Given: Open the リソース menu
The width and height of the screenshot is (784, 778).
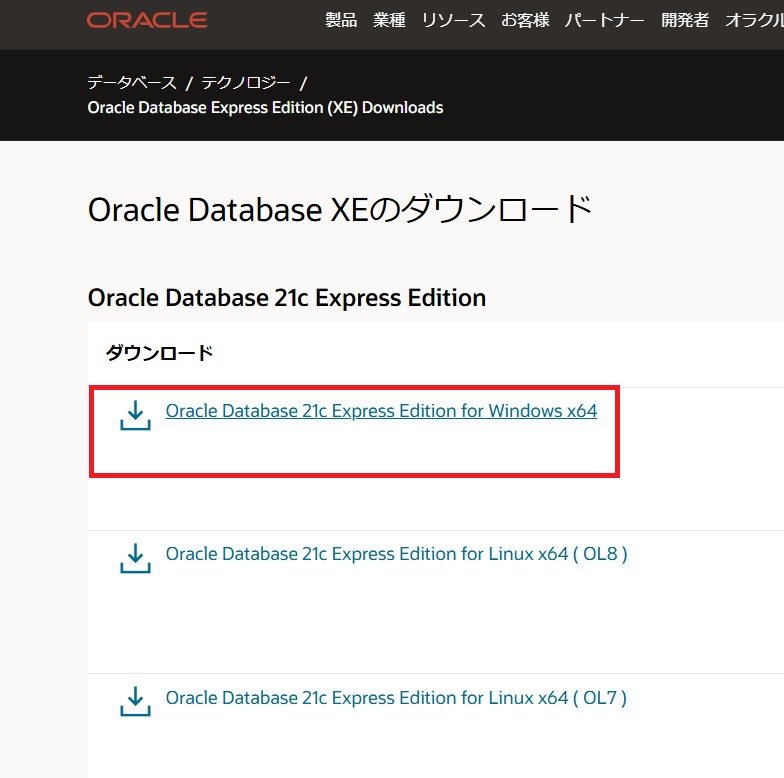Looking at the screenshot, I should (453, 20).
